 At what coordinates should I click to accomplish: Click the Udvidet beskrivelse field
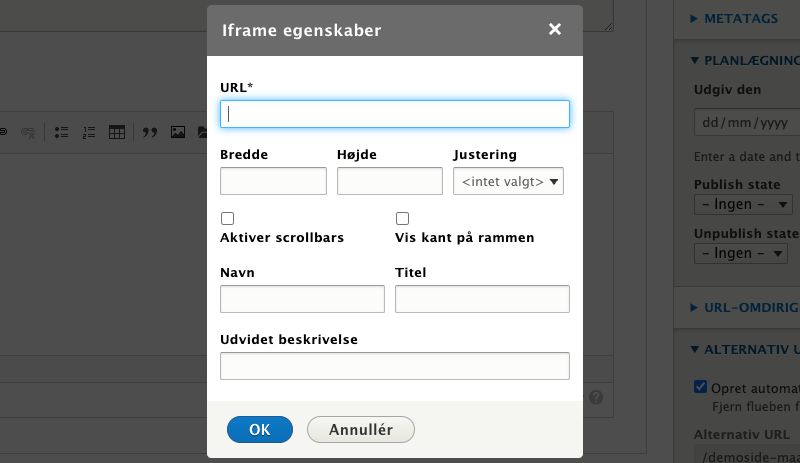coord(395,366)
